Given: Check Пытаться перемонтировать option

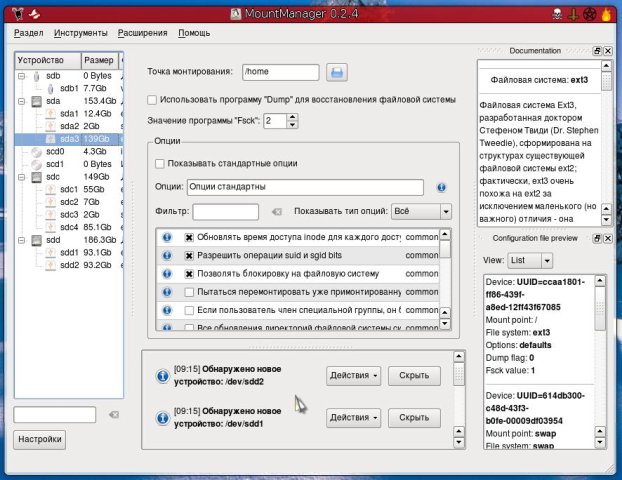Looking at the screenshot, I should click(x=189, y=292).
